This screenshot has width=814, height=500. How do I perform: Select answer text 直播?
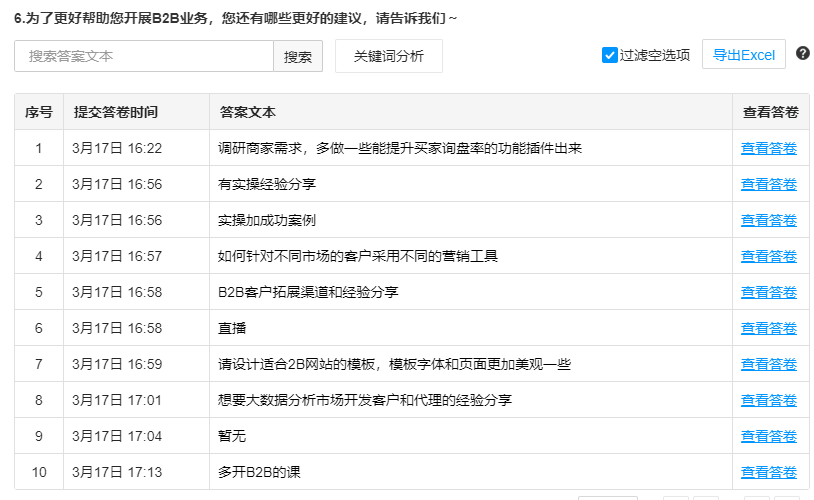pyautogui.click(x=232, y=328)
